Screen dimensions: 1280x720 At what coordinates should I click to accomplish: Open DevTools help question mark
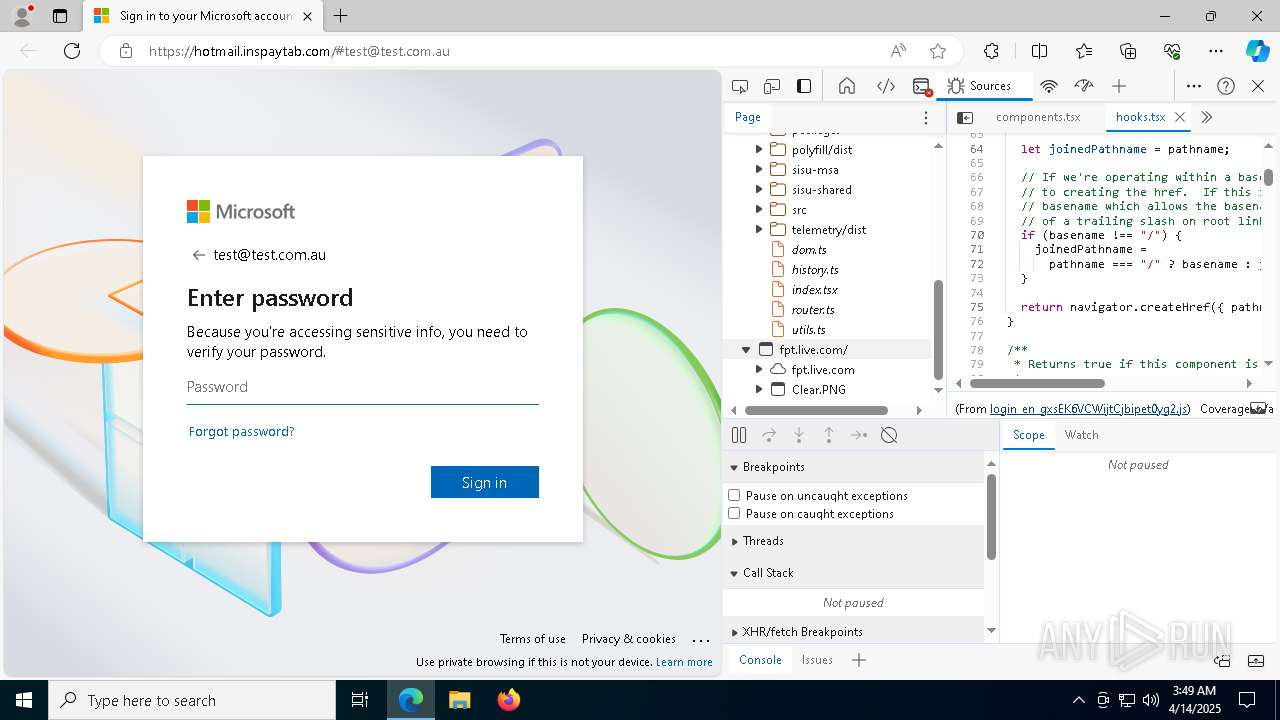1226,86
